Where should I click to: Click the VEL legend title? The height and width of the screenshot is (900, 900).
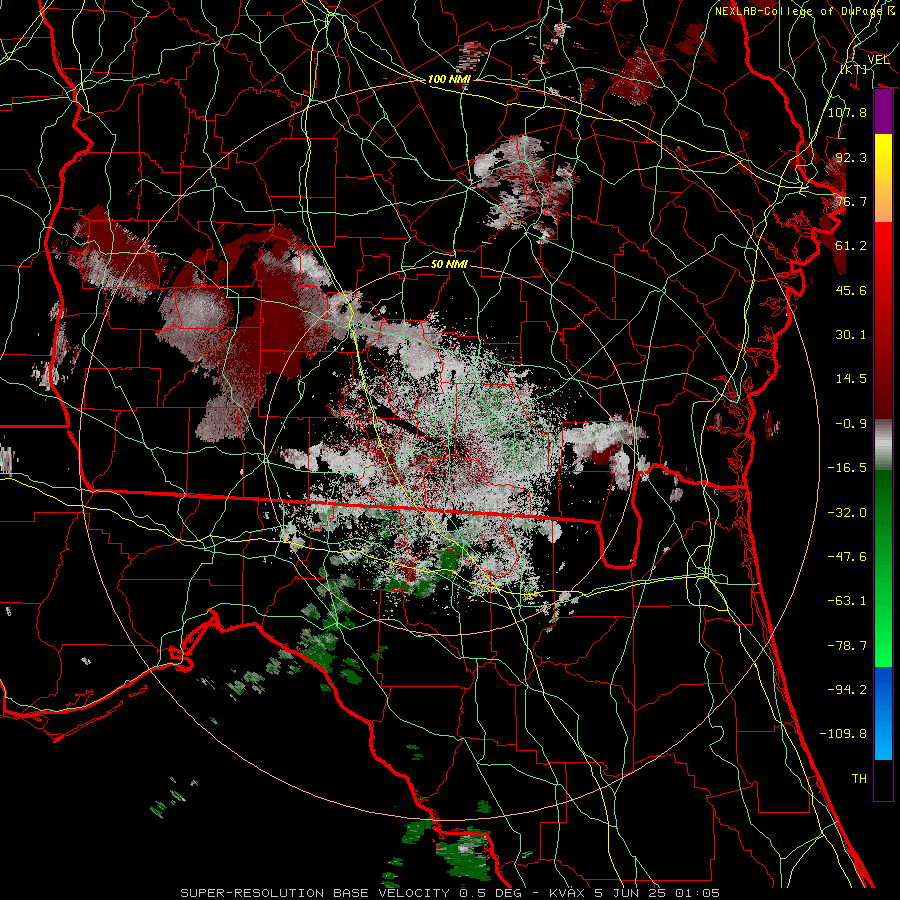(878, 60)
